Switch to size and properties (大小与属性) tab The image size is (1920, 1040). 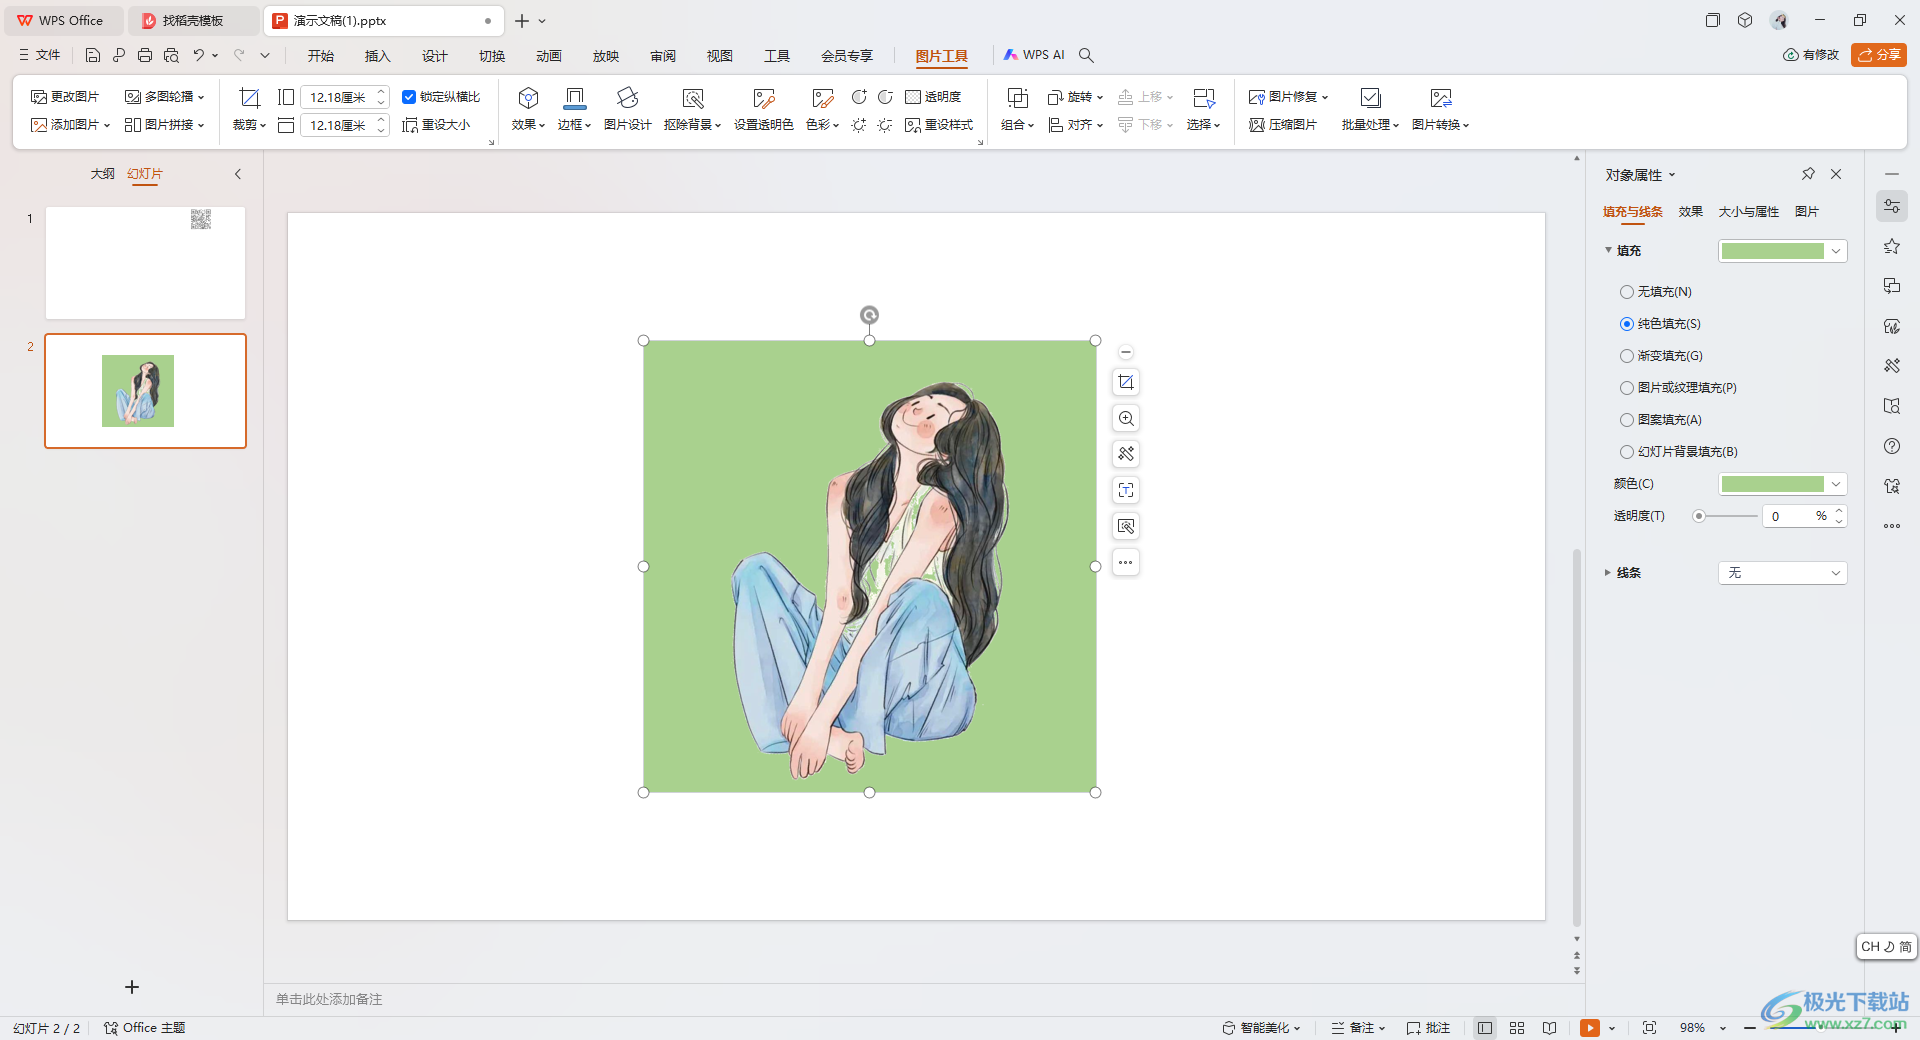point(1748,212)
